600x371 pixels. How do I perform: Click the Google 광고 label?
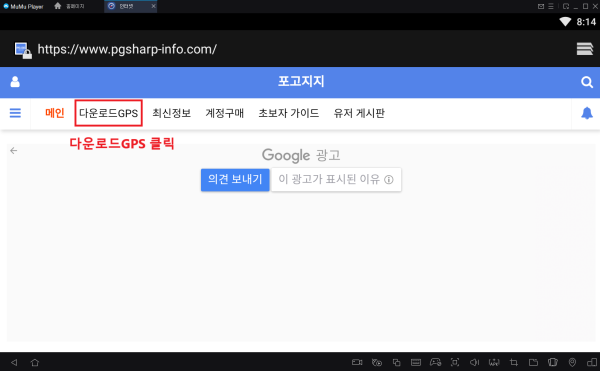tap(301, 155)
